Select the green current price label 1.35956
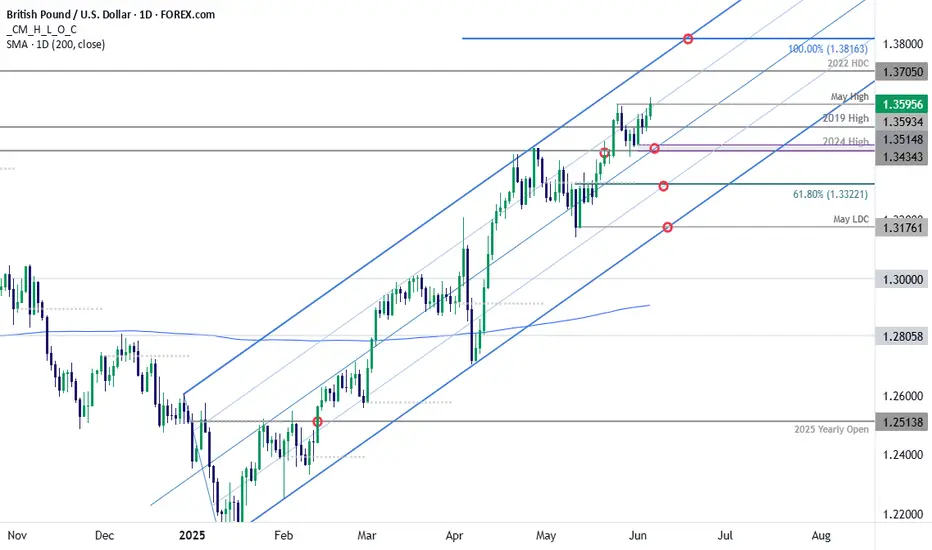 (x=902, y=104)
